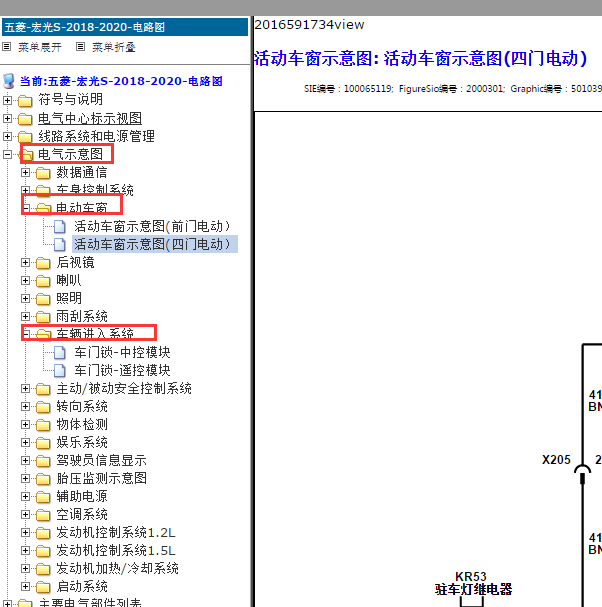Click the 菜单展开 expand-all button
The width and height of the screenshot is (602, 607).
click(40, 47)
